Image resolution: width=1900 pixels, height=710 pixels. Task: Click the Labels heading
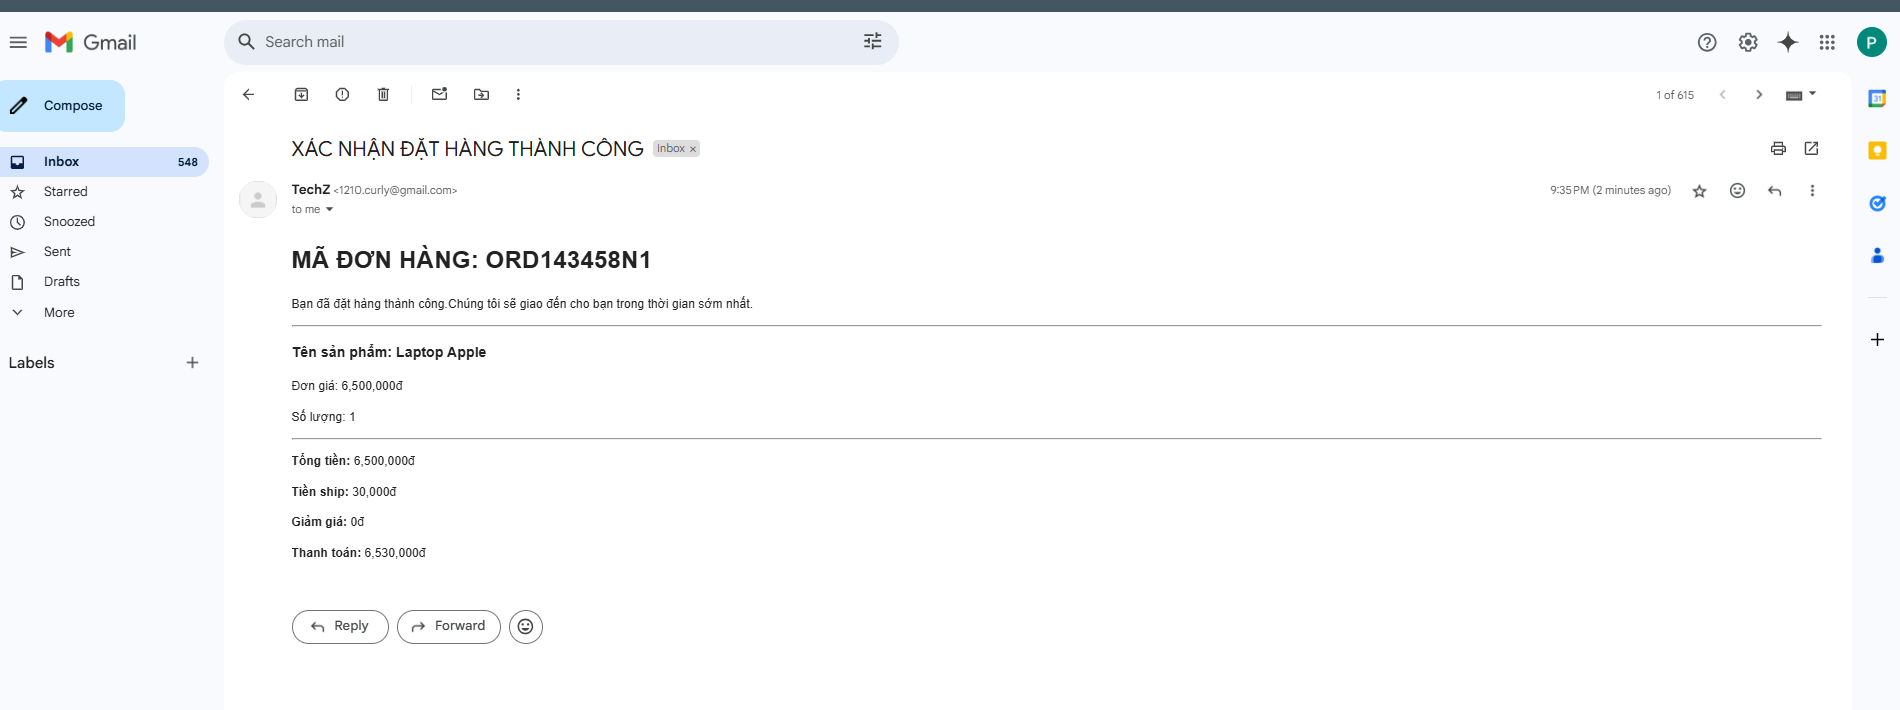[x=32, y=363]
